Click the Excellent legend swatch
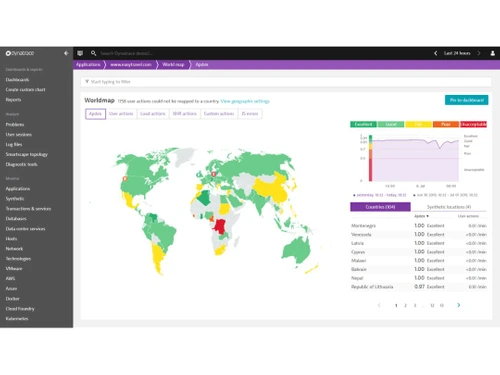Viewport: 500px width, 375px height. (x=363, y=124)
